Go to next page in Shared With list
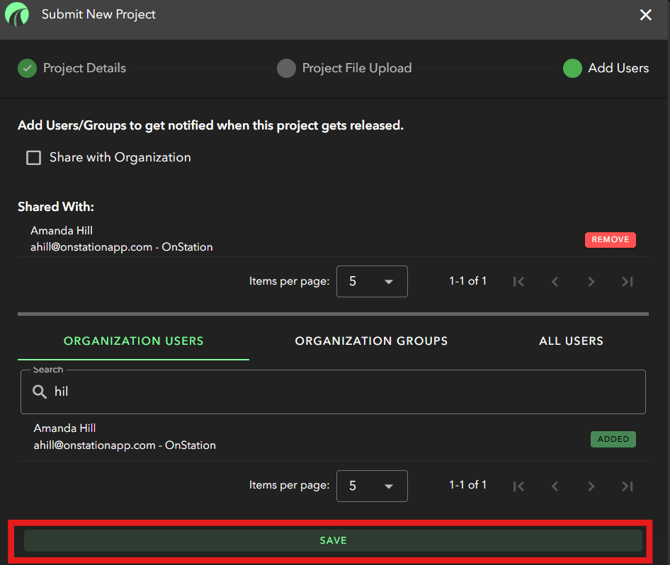Image resolution: width=670 pixels, height=565 pixels. [591, 282]
